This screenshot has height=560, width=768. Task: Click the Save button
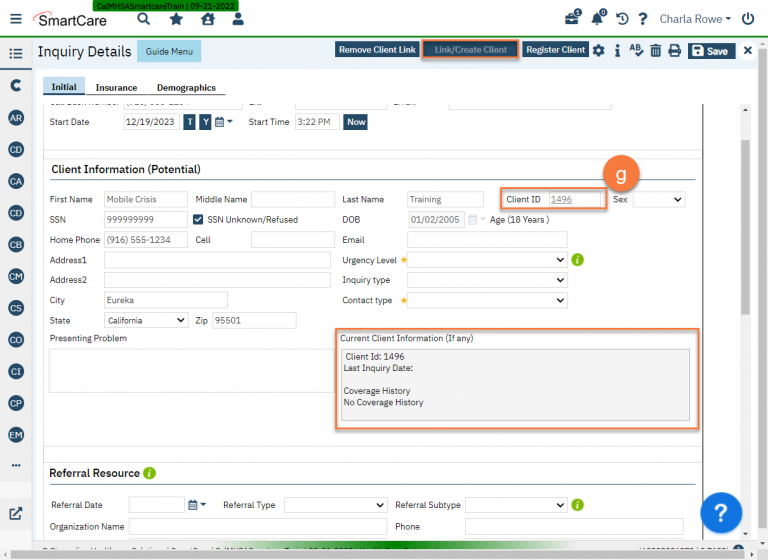[711, 51]
